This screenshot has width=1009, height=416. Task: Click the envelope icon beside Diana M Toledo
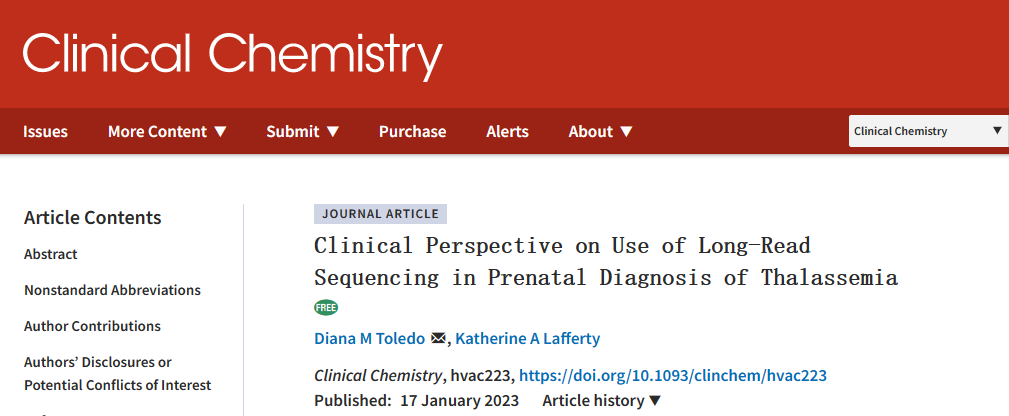[438, 339]
